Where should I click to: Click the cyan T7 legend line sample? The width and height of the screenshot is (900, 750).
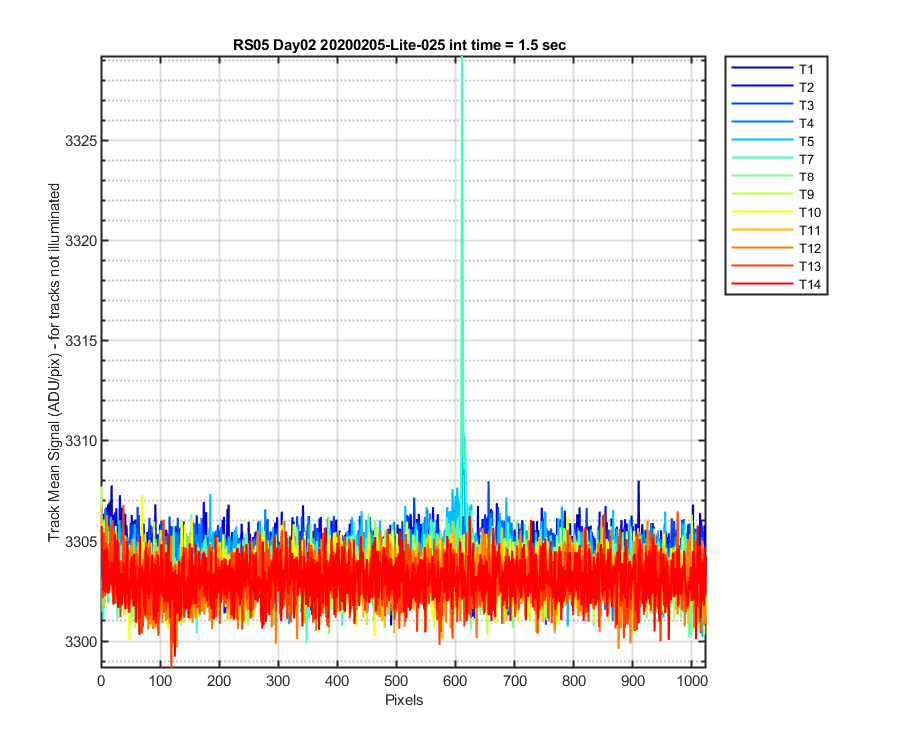tap(762, 157)
